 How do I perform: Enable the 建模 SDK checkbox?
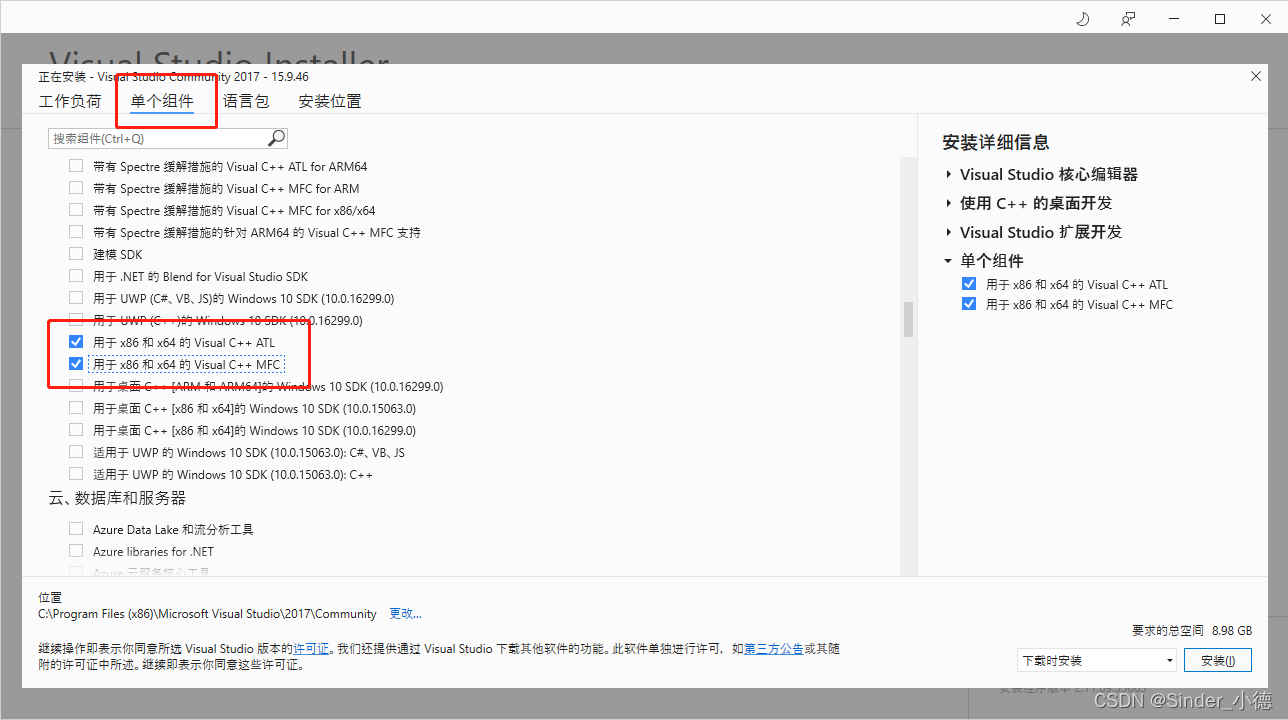(76, 254)
